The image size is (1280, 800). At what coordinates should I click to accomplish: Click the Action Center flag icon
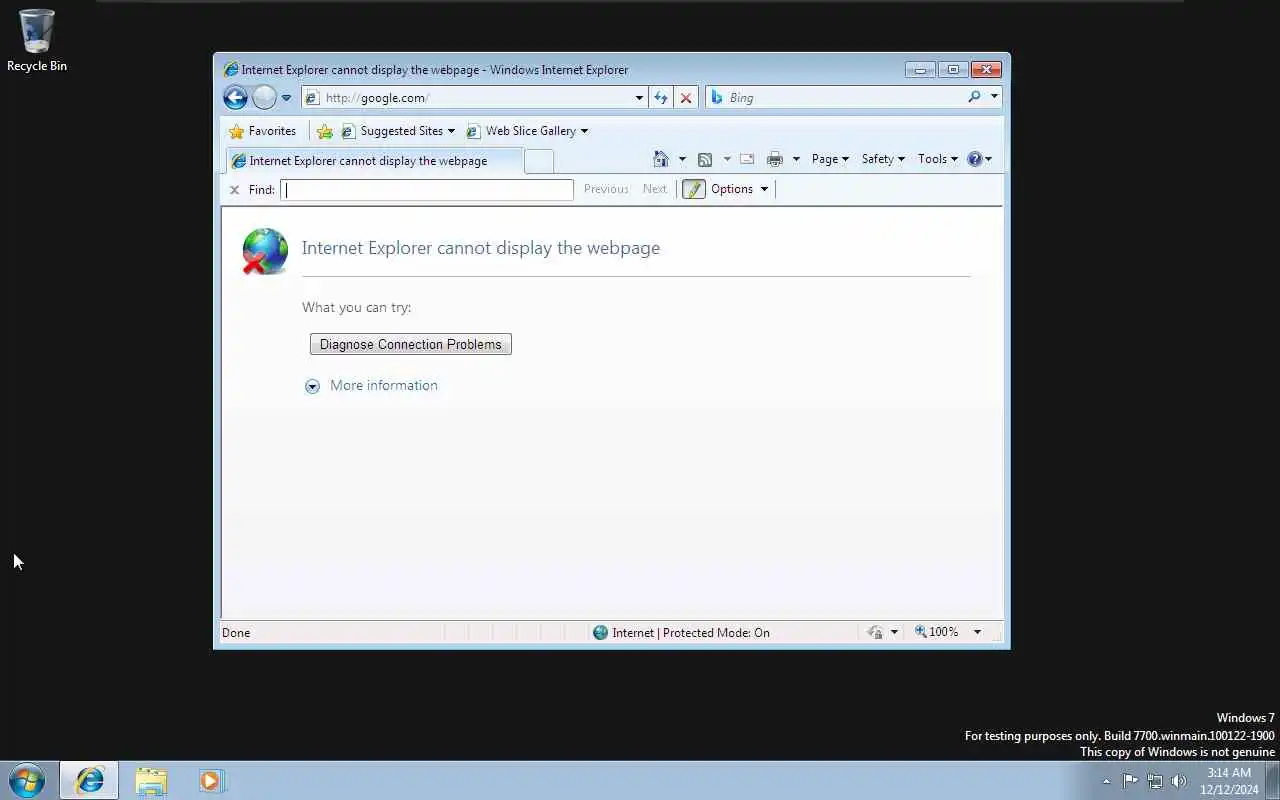click(1131, 781)
